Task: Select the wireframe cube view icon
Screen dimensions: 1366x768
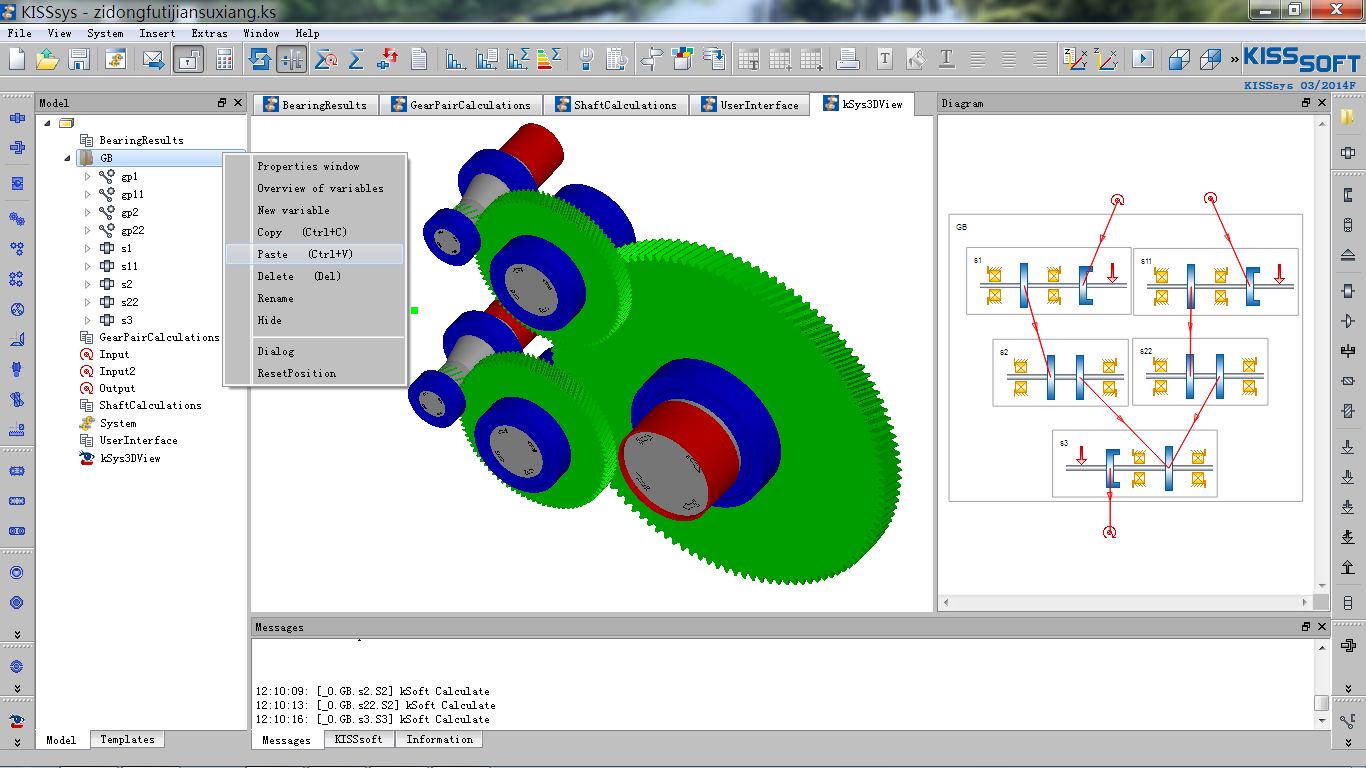Action: 1211,59
